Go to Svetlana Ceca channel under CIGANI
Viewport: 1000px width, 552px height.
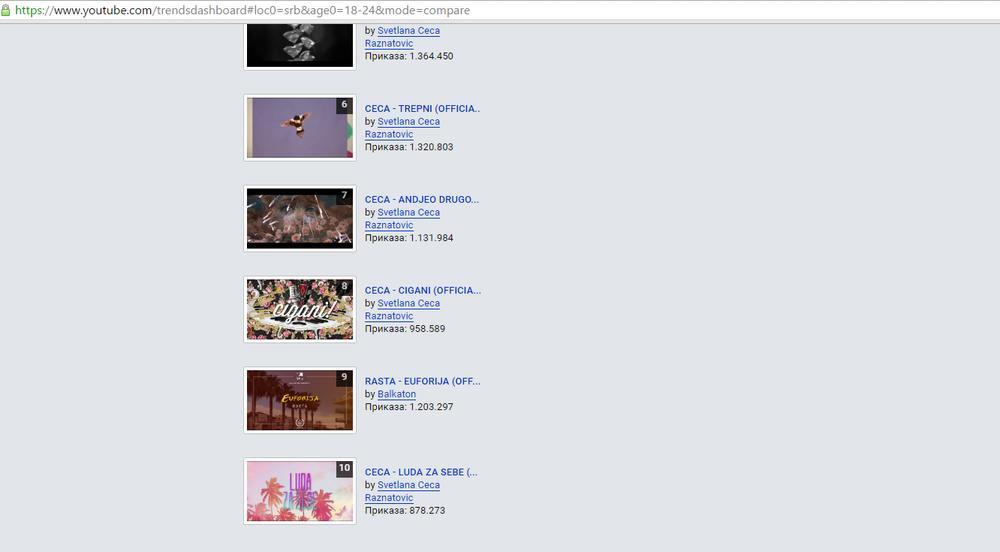[x=408, y=303]
